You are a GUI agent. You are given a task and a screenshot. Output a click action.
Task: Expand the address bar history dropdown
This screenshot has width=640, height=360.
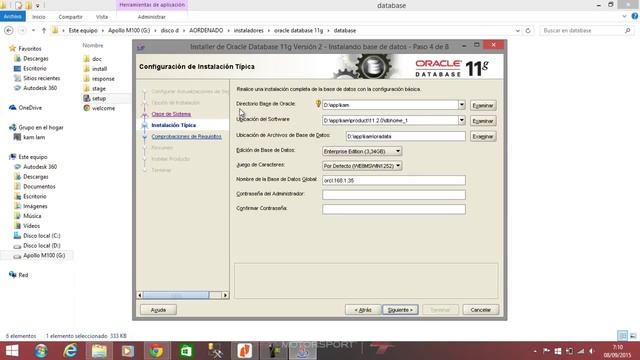518,31
